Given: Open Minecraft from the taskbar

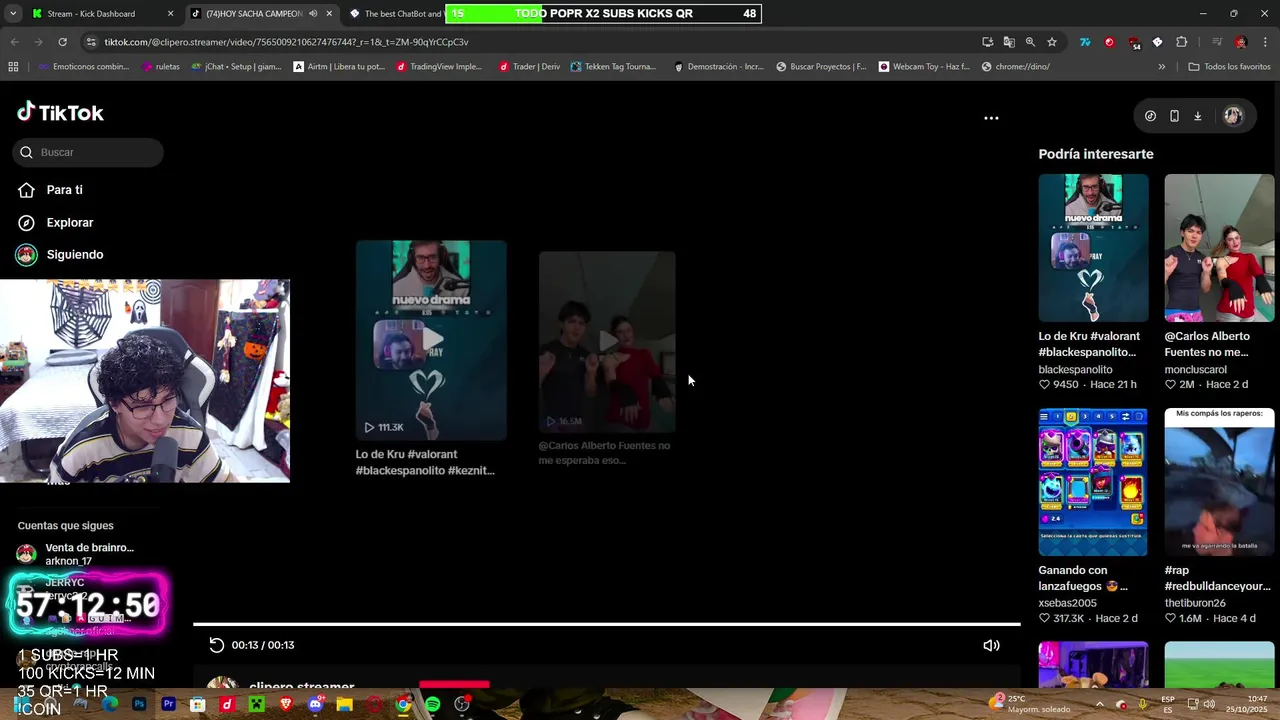Looking at the screenshot, I should [x=256, y=704].
